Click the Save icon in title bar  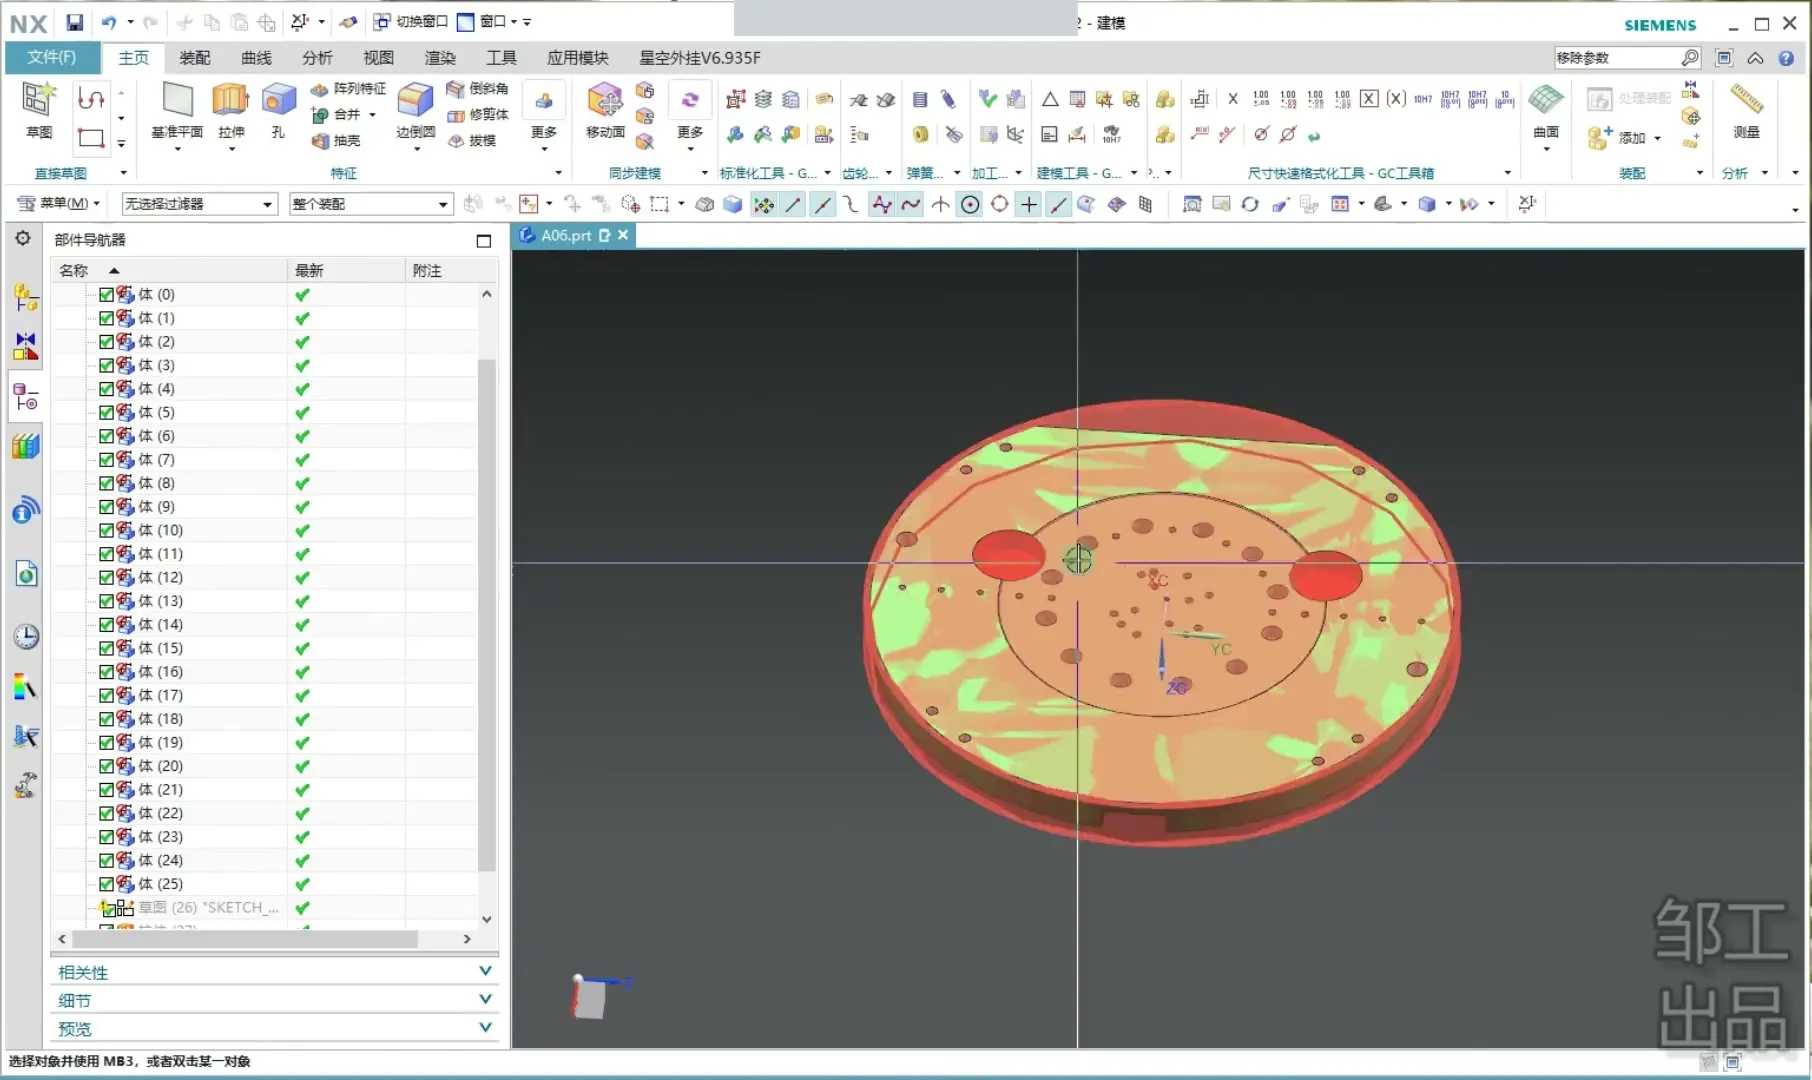click(x=74, y=22)
